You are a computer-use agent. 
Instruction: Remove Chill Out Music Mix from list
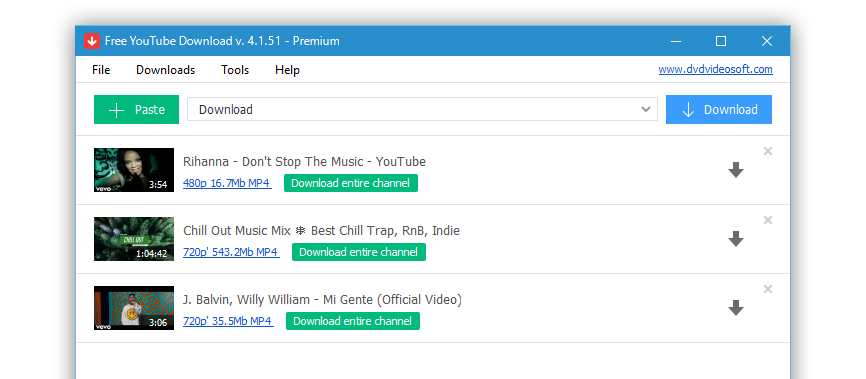point(768,220)
